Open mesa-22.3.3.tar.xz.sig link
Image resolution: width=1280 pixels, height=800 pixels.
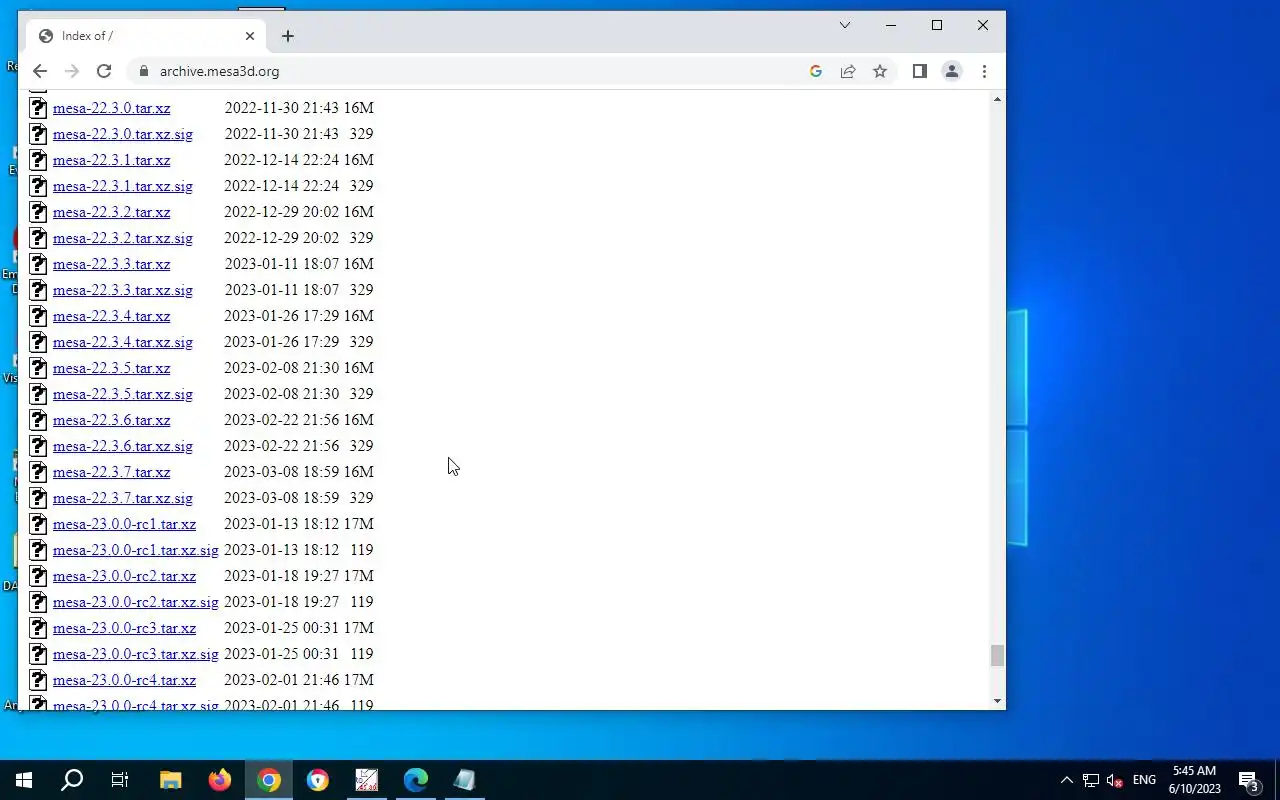pyautogui.click(x=122, y=290)
